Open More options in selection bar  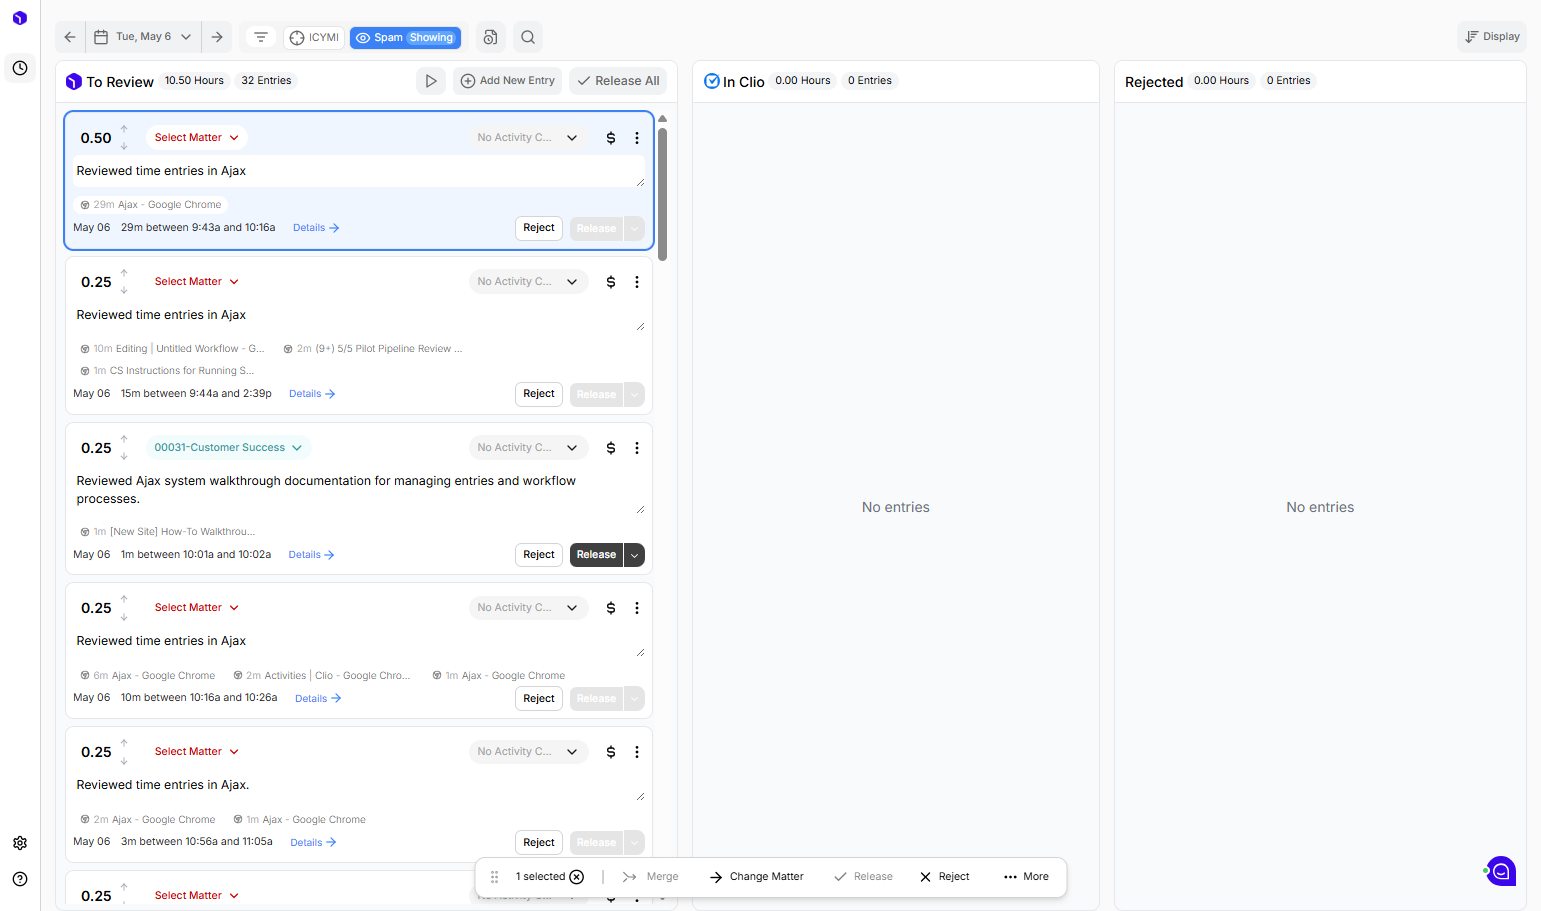(1026, 877)
